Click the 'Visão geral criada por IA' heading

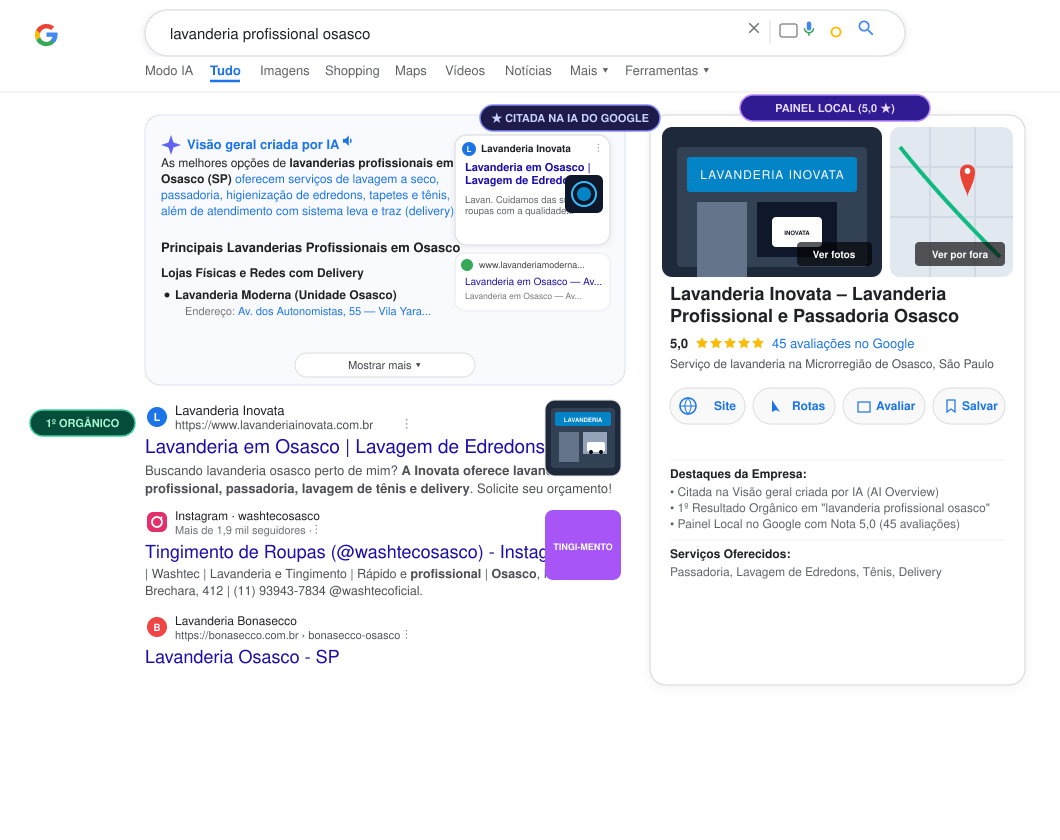point(262,145)
